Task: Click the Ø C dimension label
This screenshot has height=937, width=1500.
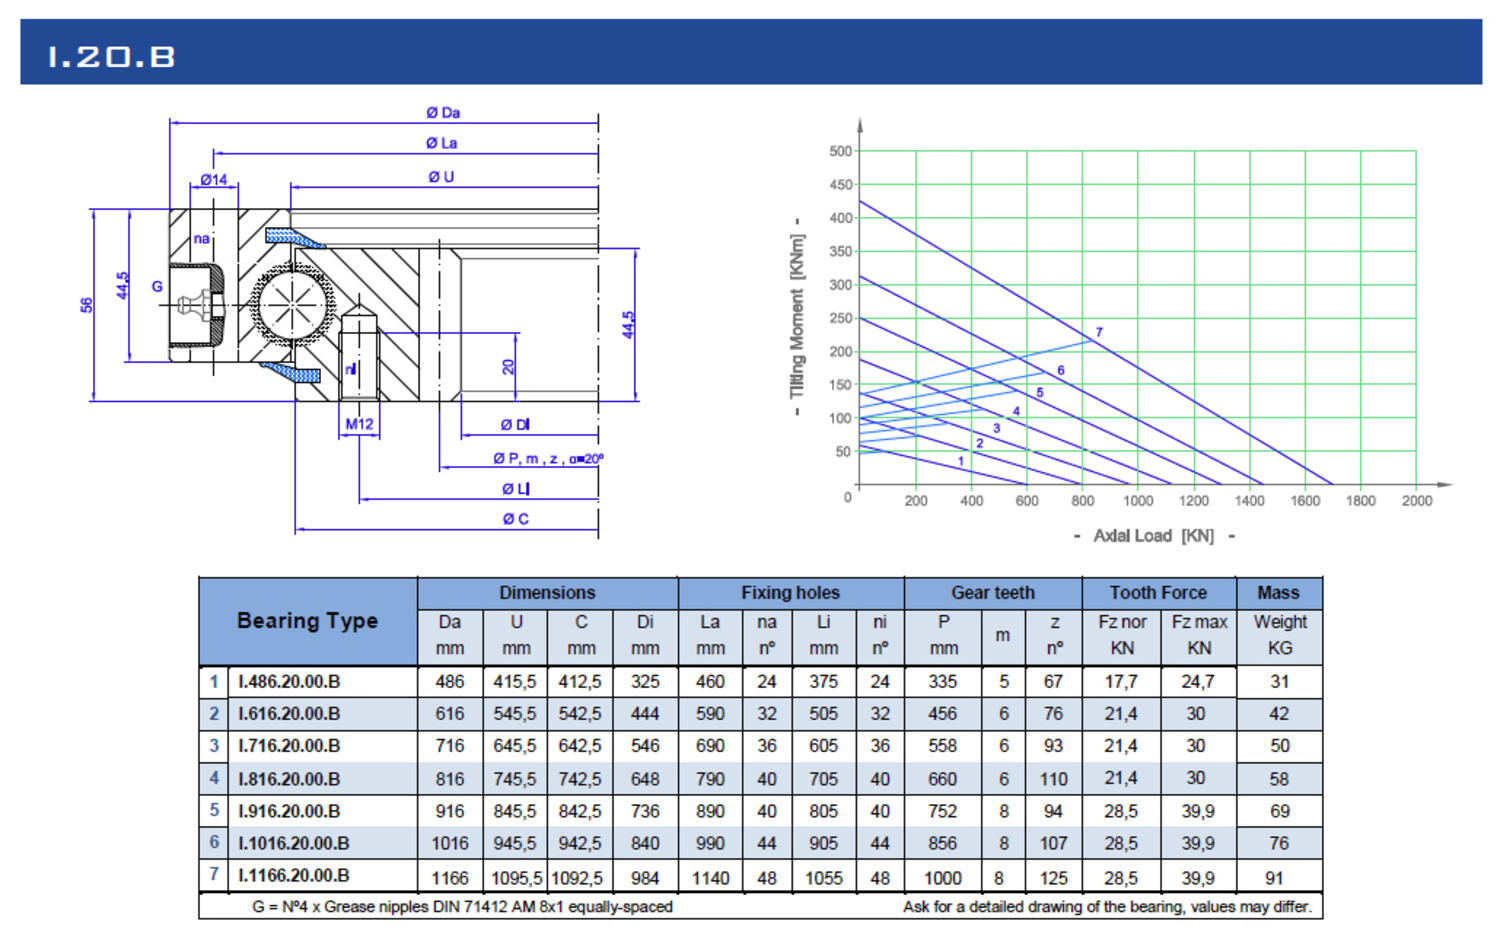Action: pyautogui.click(x=515, y=519)
